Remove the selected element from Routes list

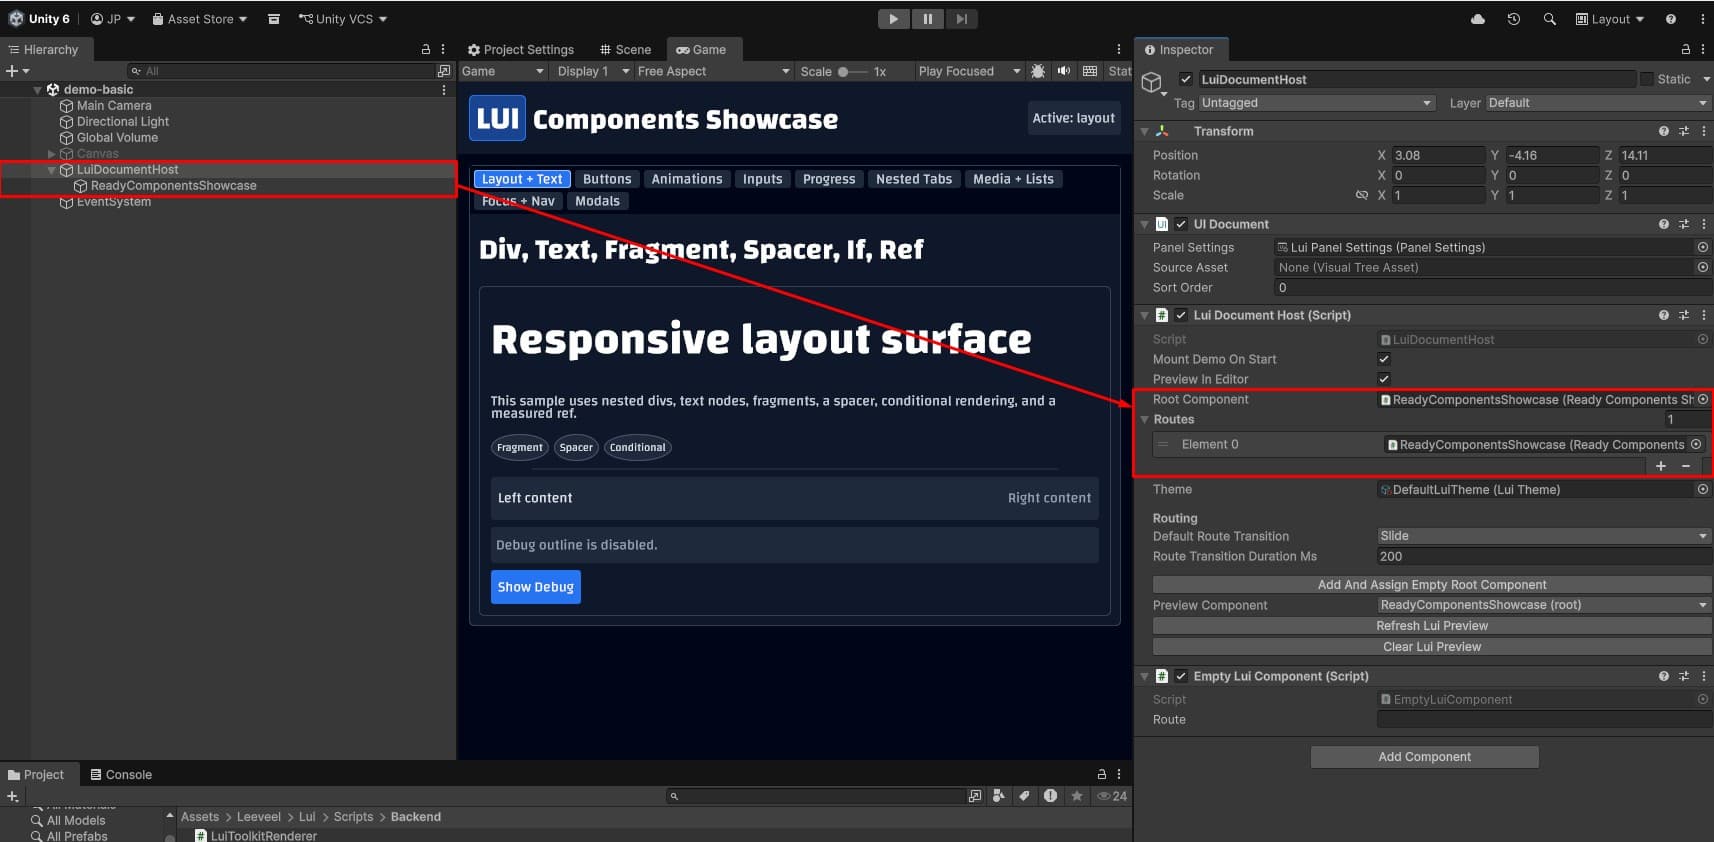pos(1686,466)
